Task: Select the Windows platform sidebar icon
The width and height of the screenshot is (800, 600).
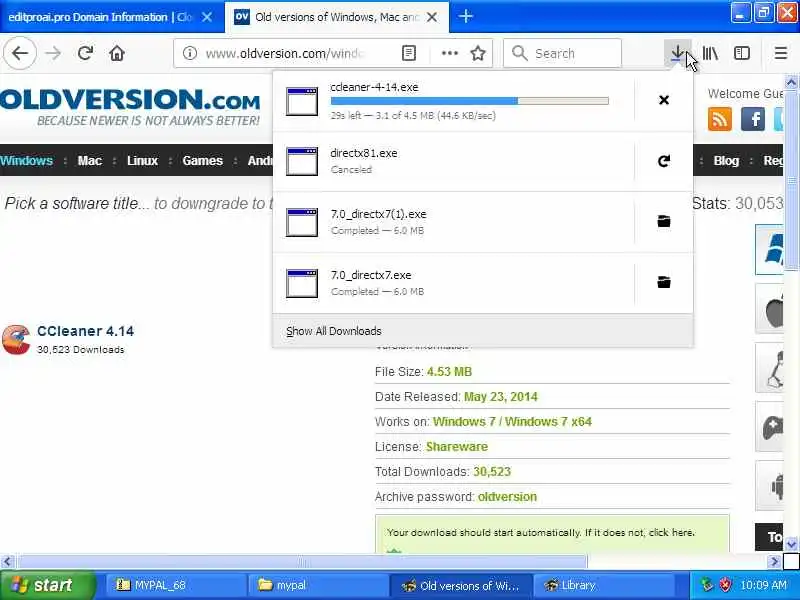Action: click(x=769, y=249)
